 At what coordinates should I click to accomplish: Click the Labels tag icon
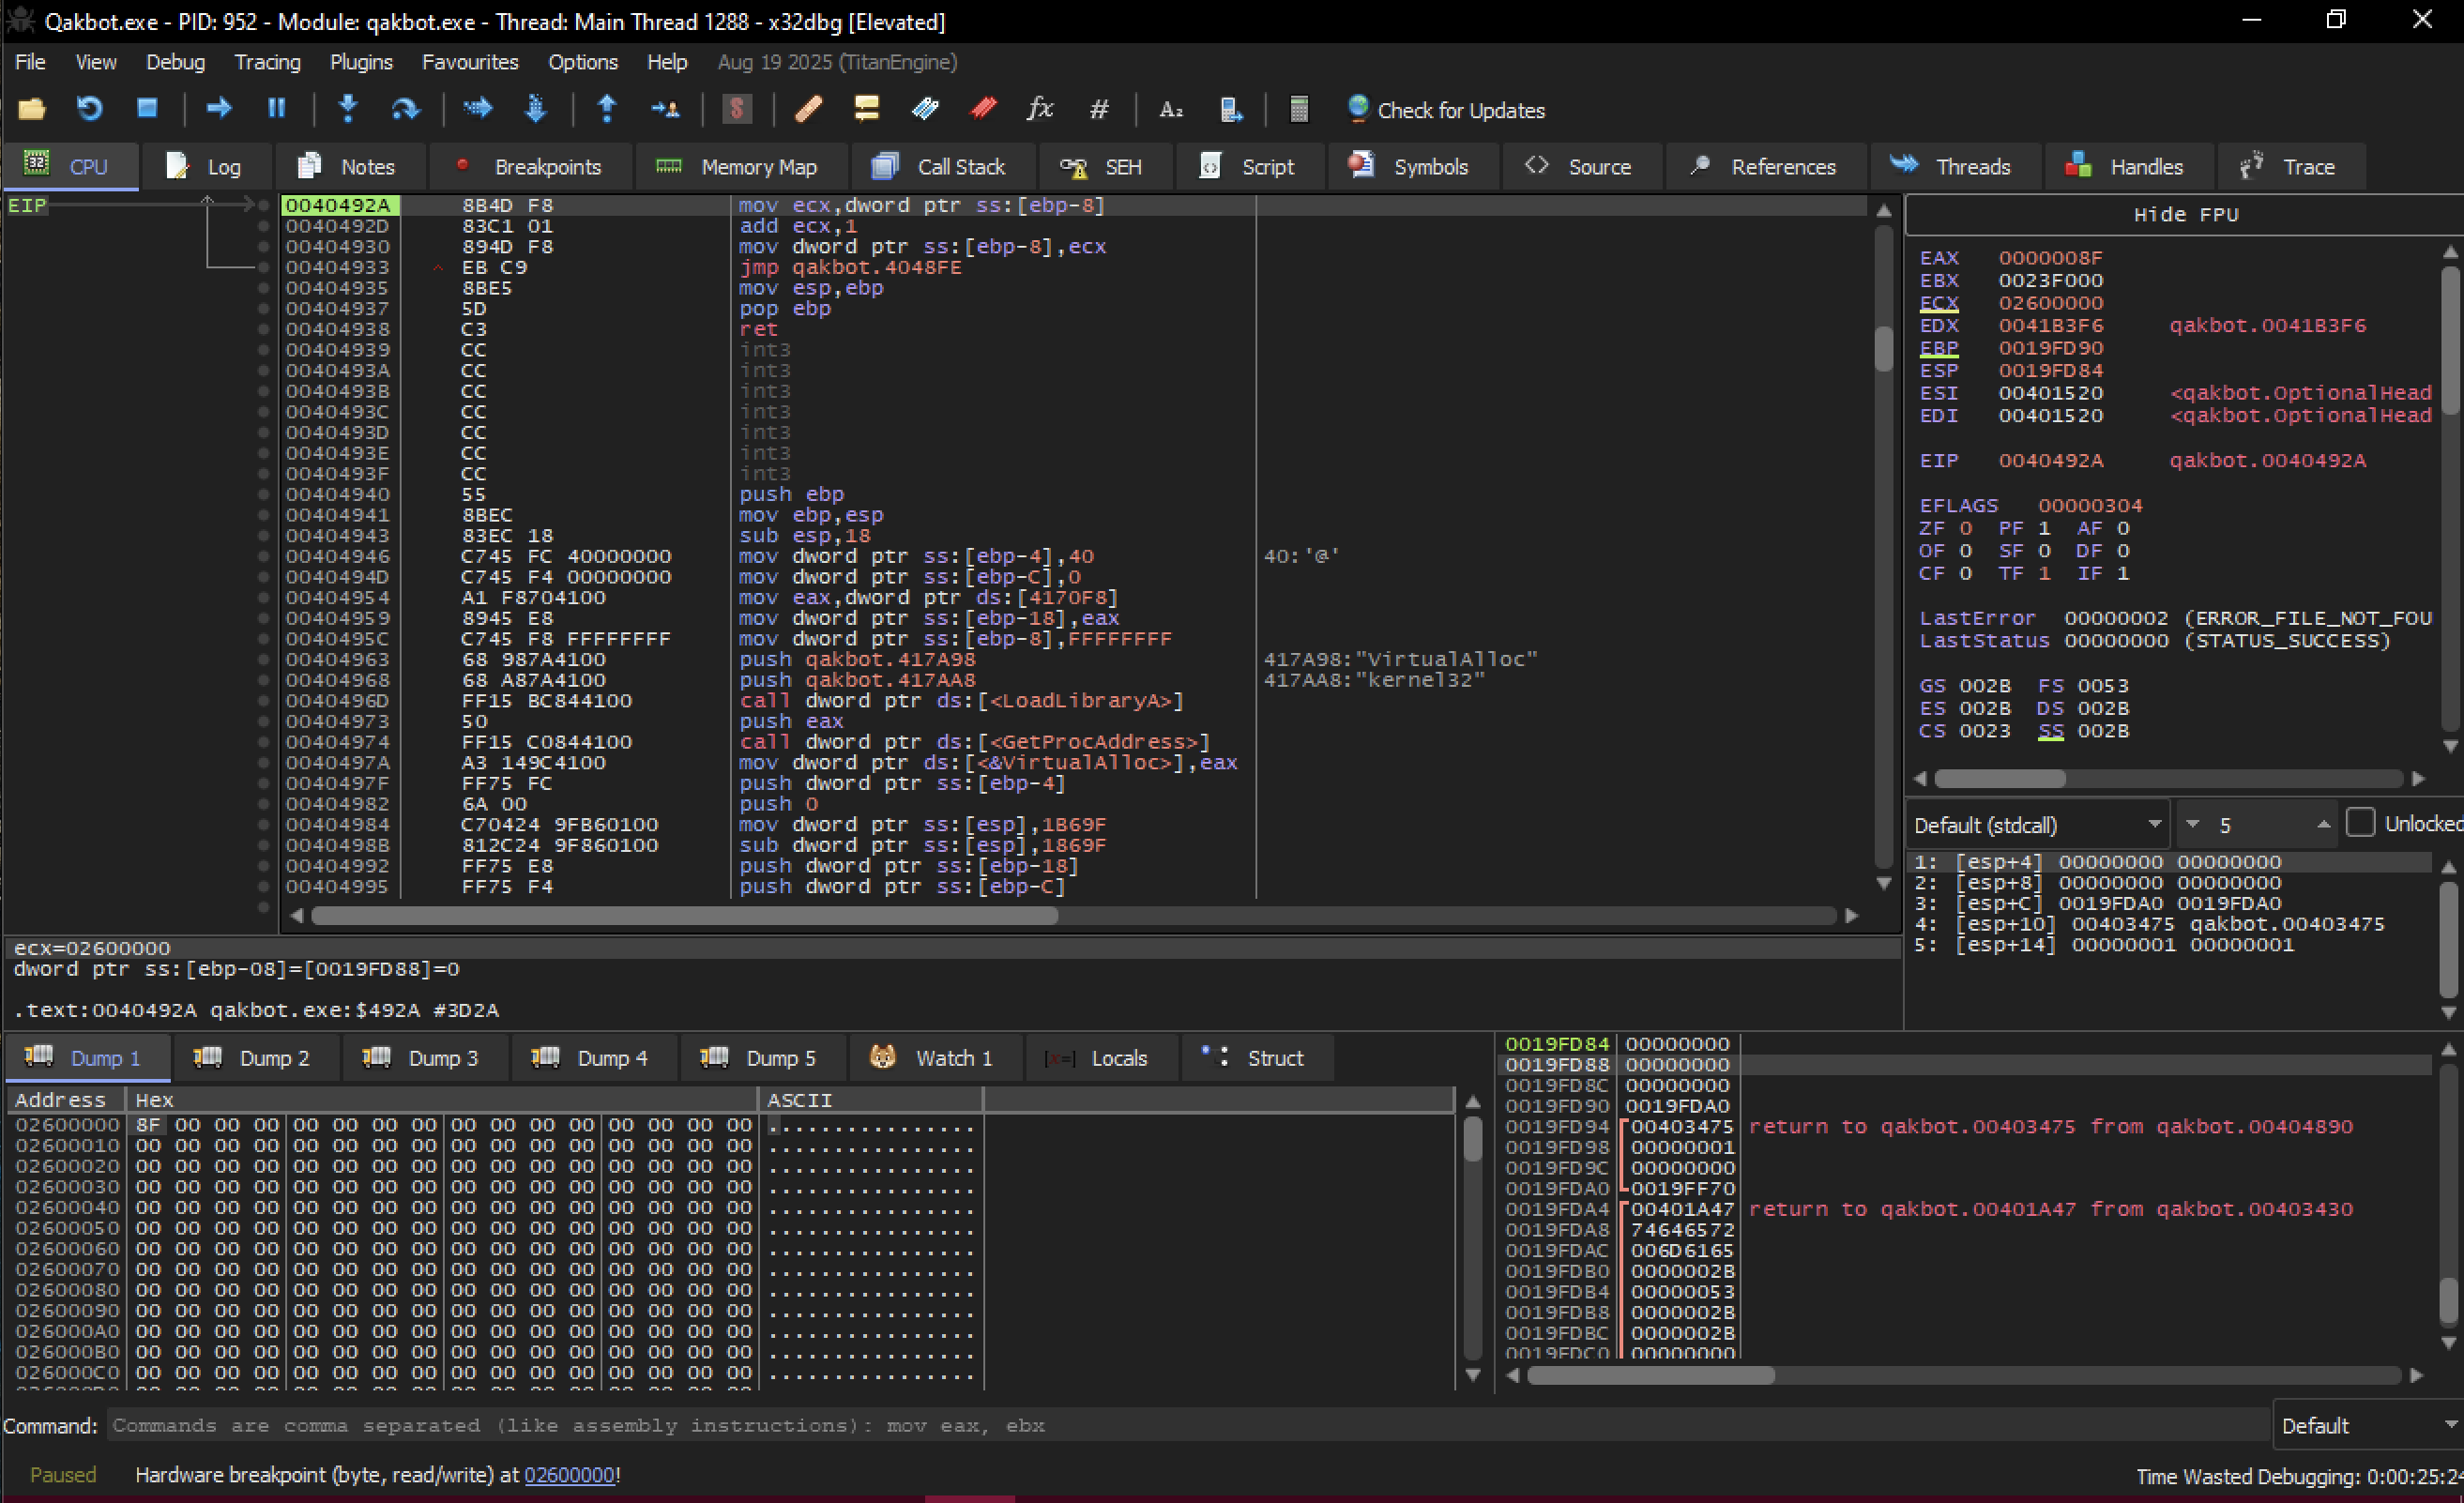[925, 109]
